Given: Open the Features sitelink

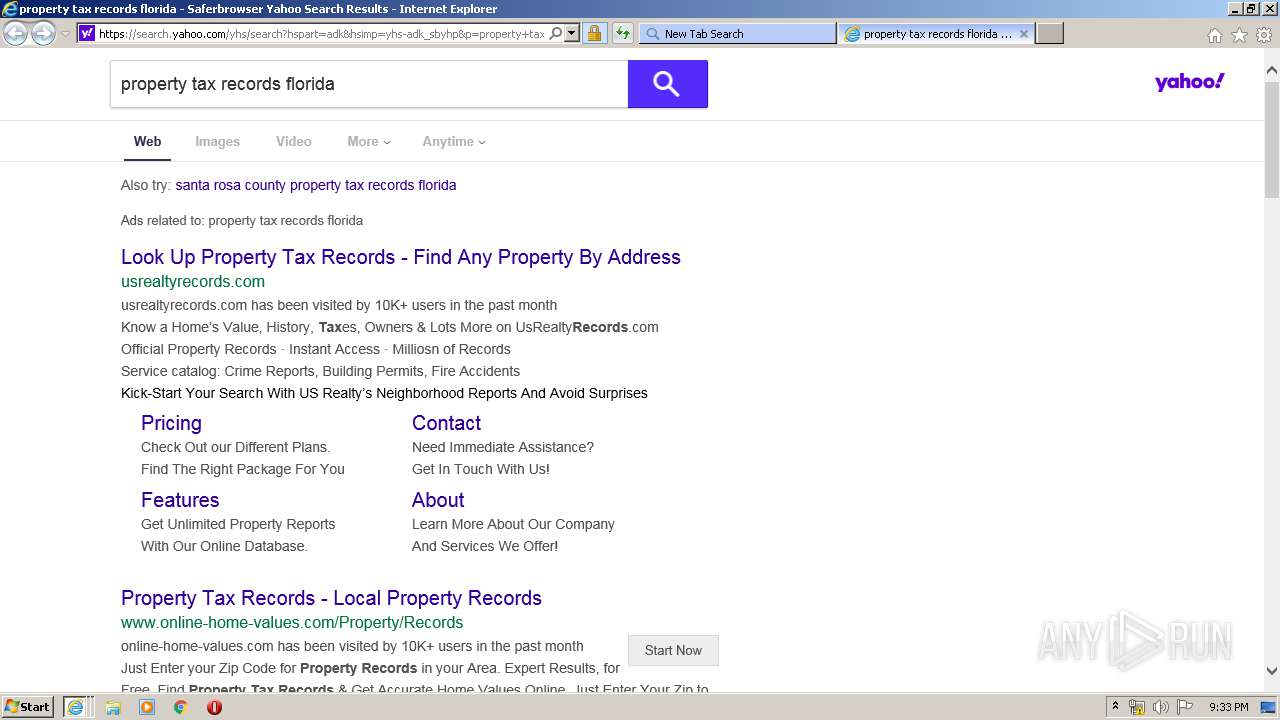Looking at the screenshot, I should pyautogui.click(x=180, y=500).
